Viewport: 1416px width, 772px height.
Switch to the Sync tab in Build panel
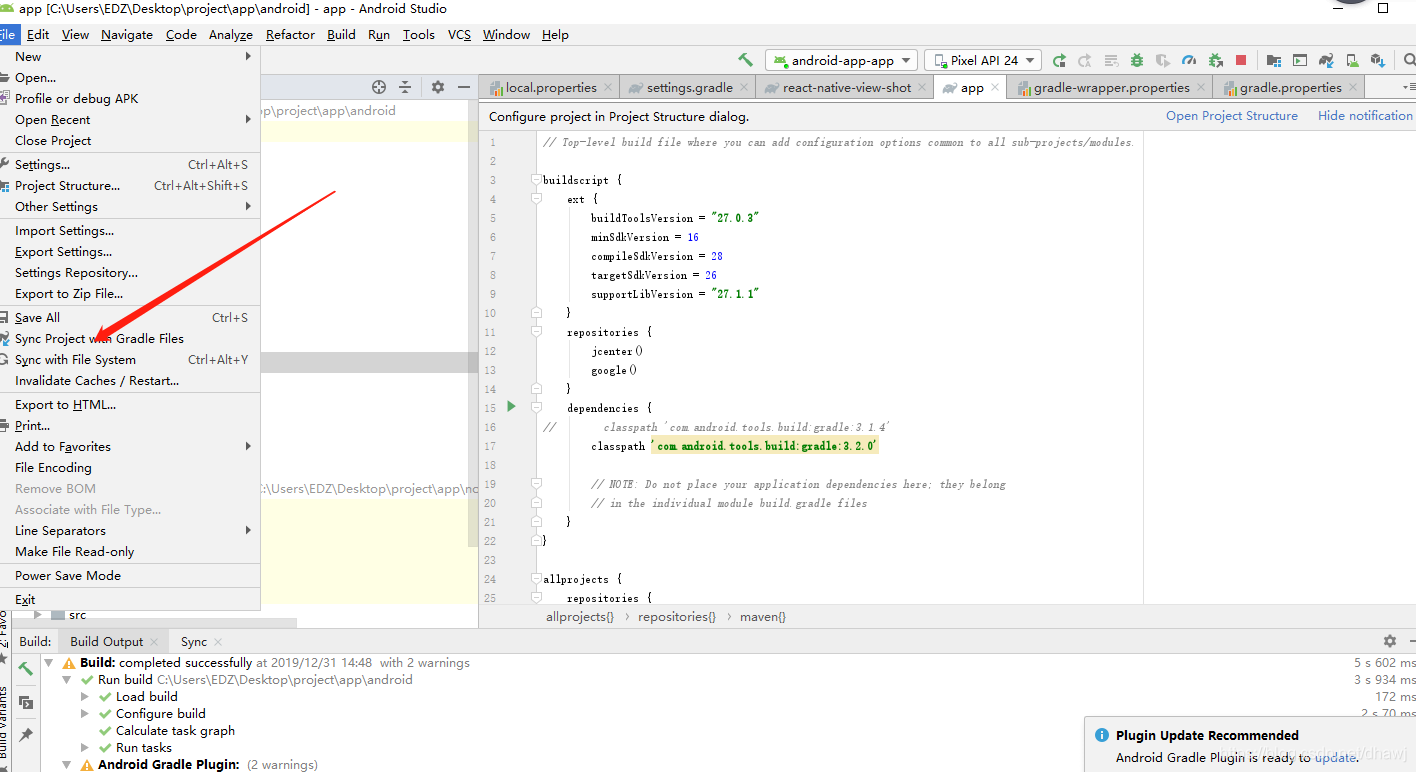(x=194, y=642)
